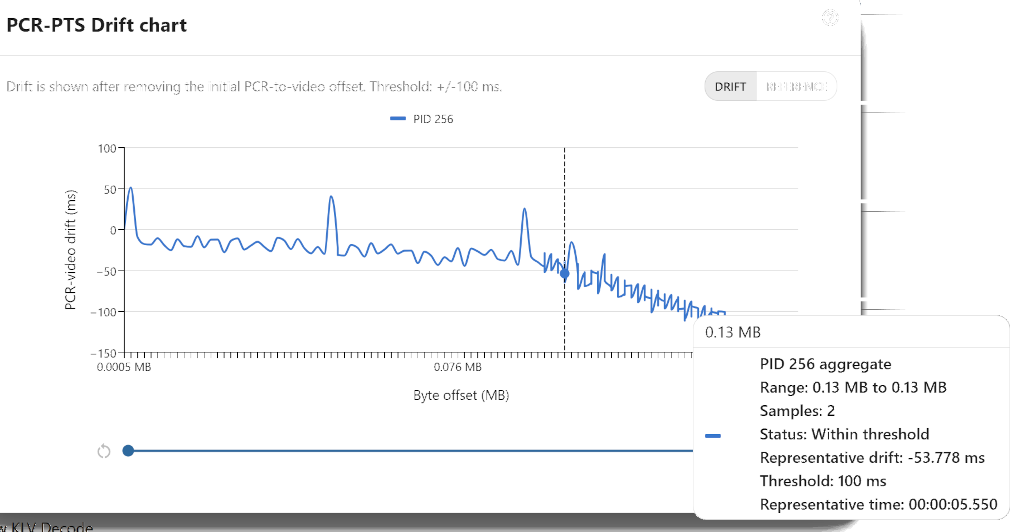The height and width of the screenshot is (532, 1024).
Task: Click the 0.076 MB x-axis label
Action: pos(459,367)
